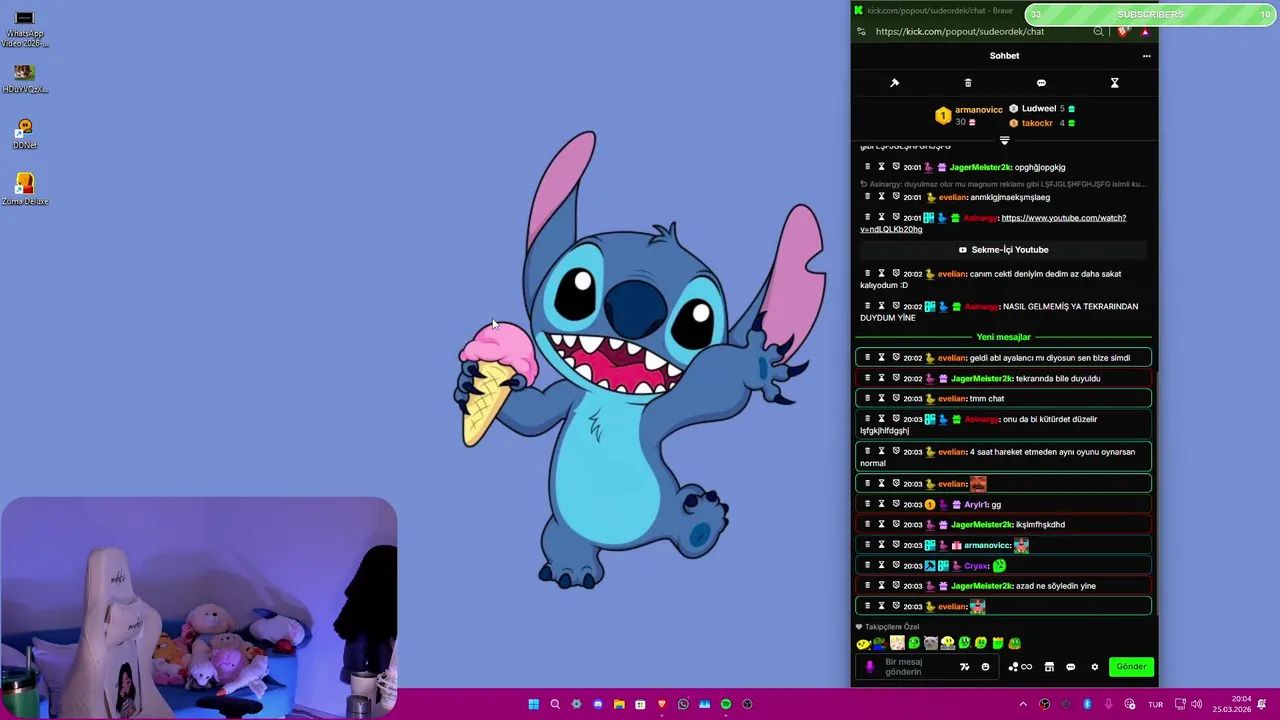This screenshot has width=1280, height=720.
Task: Click the trash can icon in chat header
Action: [968, 83]
